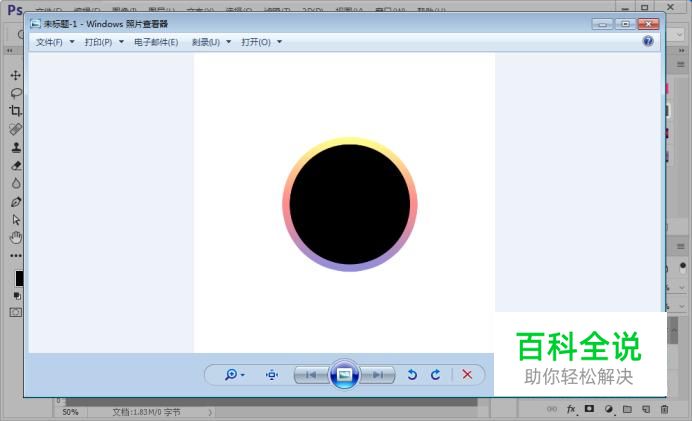Click the link layers icon
Image resolution: width=692 pixels, height=421 pixels.
[552, 409]
